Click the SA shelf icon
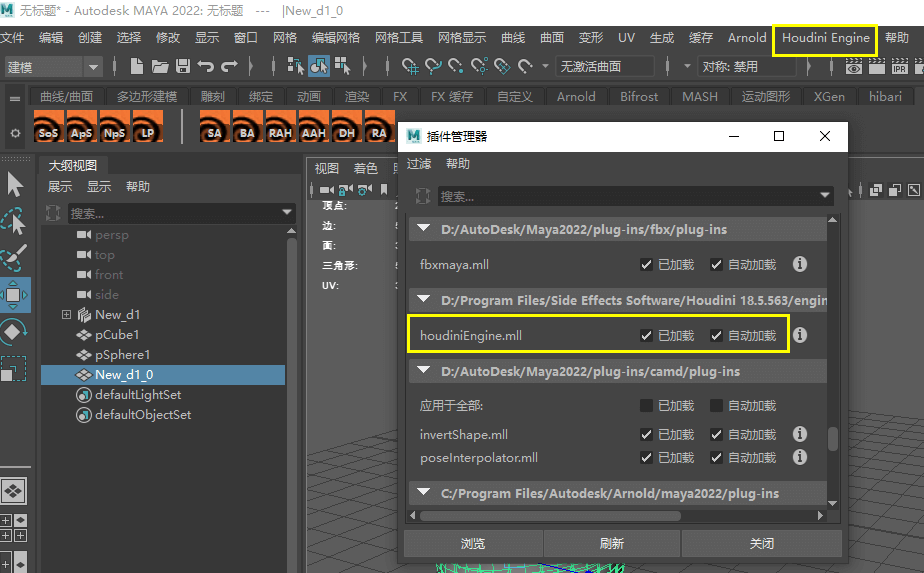The width and height of the screenshot is (924, 573). [214, 126]
